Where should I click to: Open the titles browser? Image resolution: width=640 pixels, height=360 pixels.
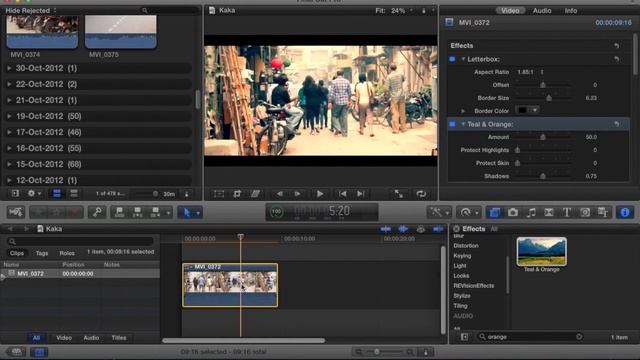click(x=567, y=212)
